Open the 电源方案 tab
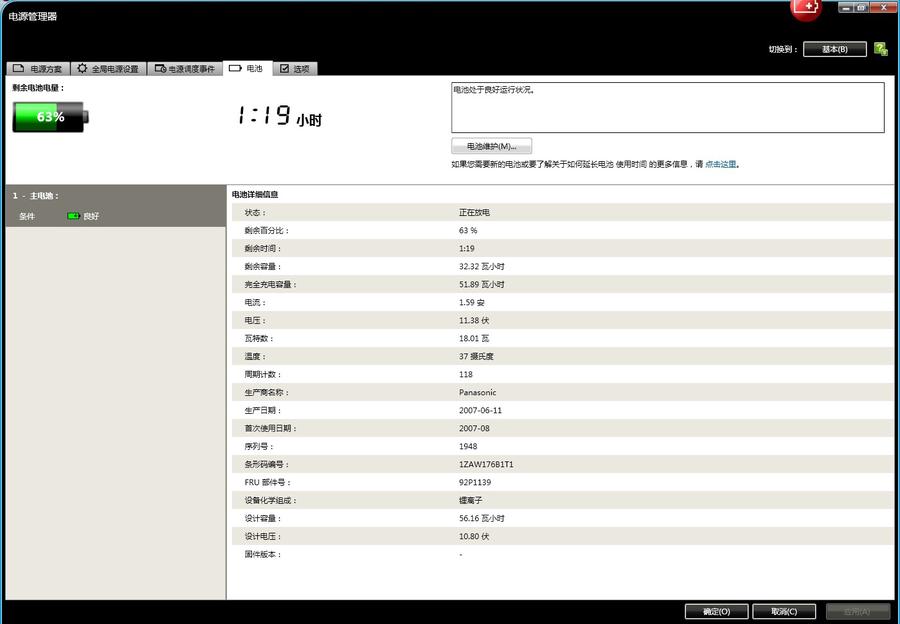The height and width of the screenshot is (624, 900). [x=38, y=68]
